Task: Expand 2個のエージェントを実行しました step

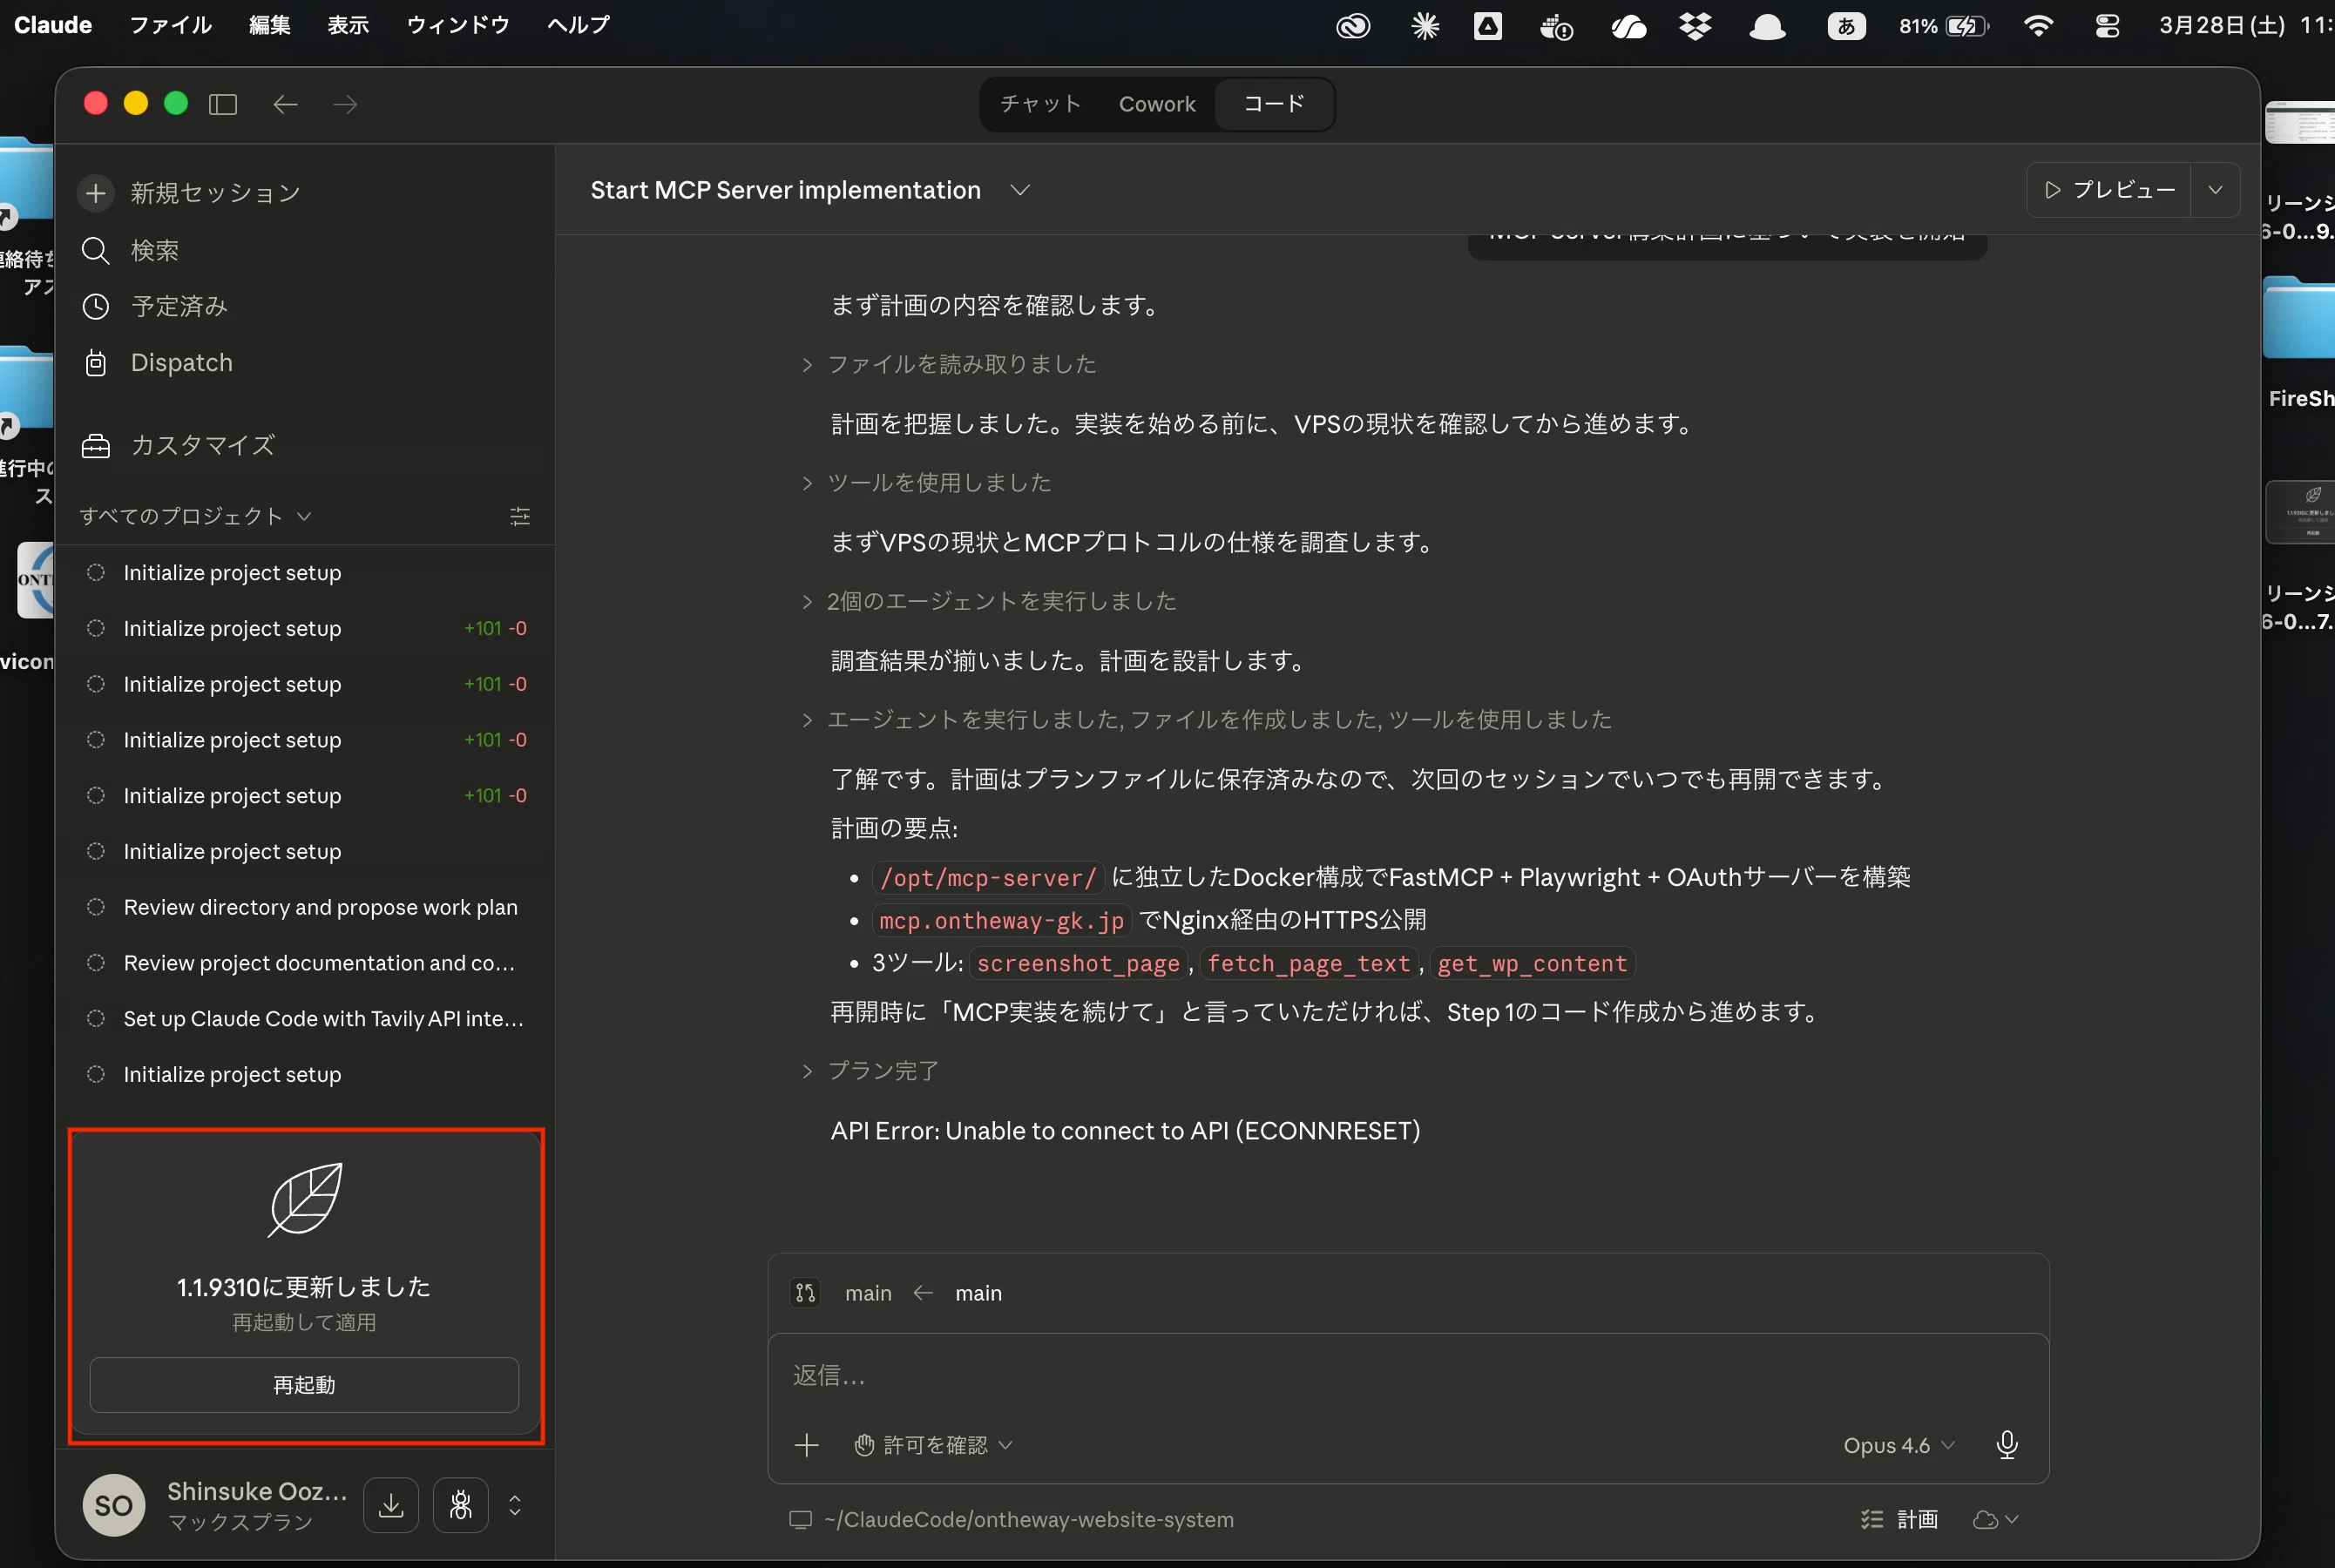Action: [x=989, y=601]
